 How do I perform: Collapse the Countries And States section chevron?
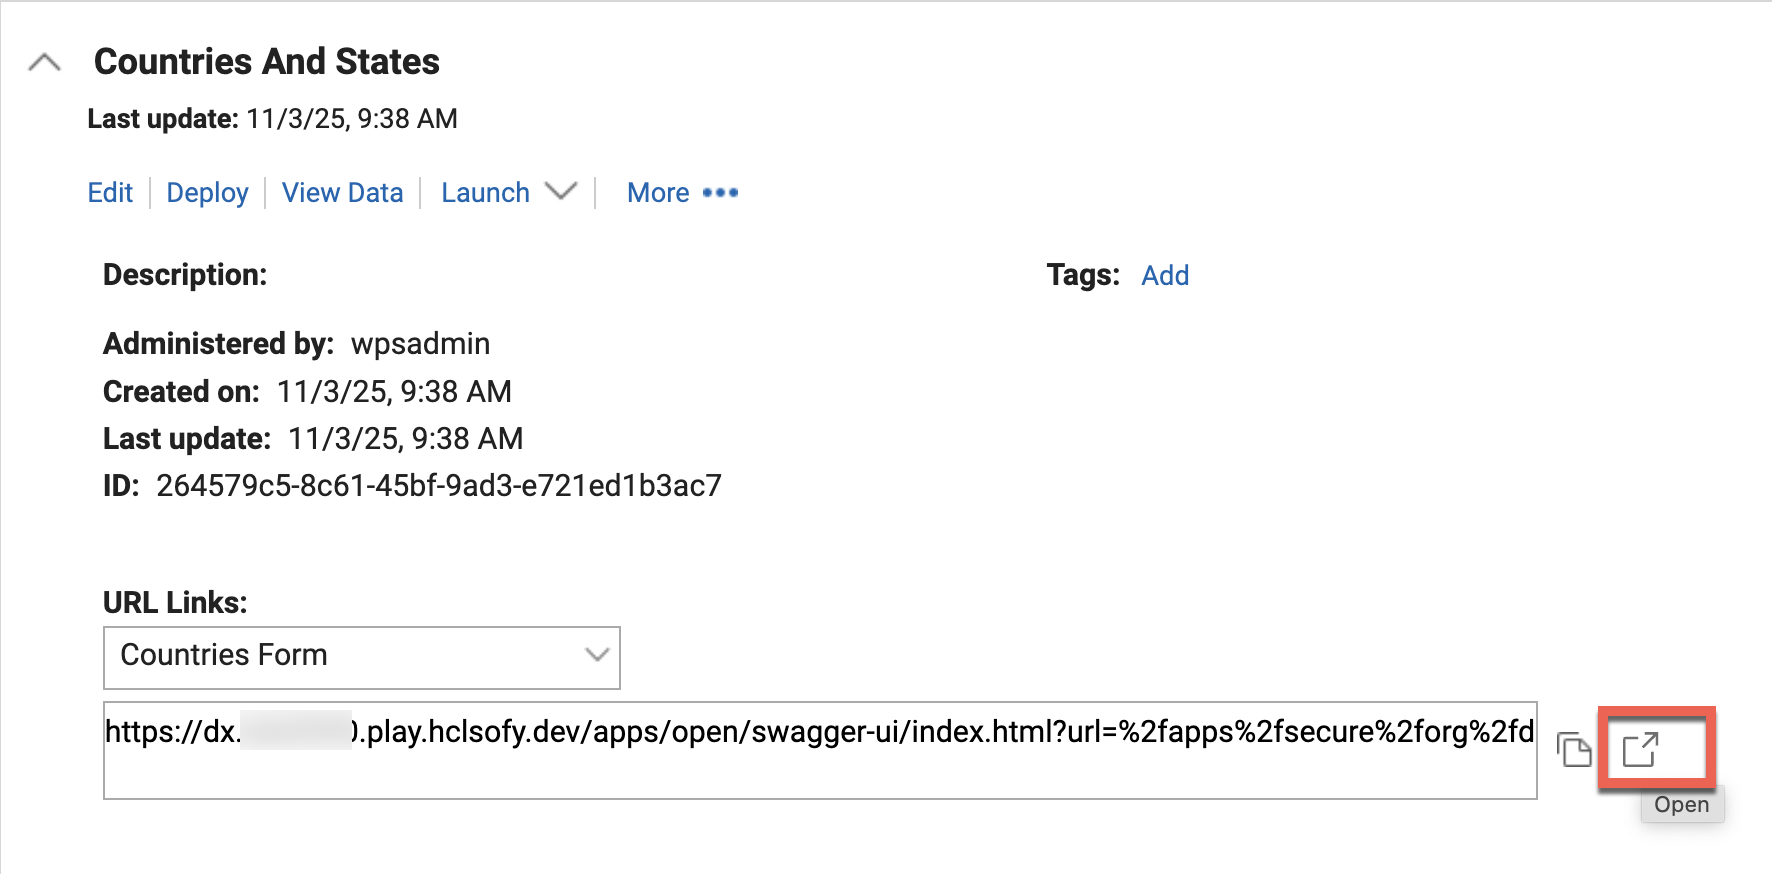click(45, 63)
